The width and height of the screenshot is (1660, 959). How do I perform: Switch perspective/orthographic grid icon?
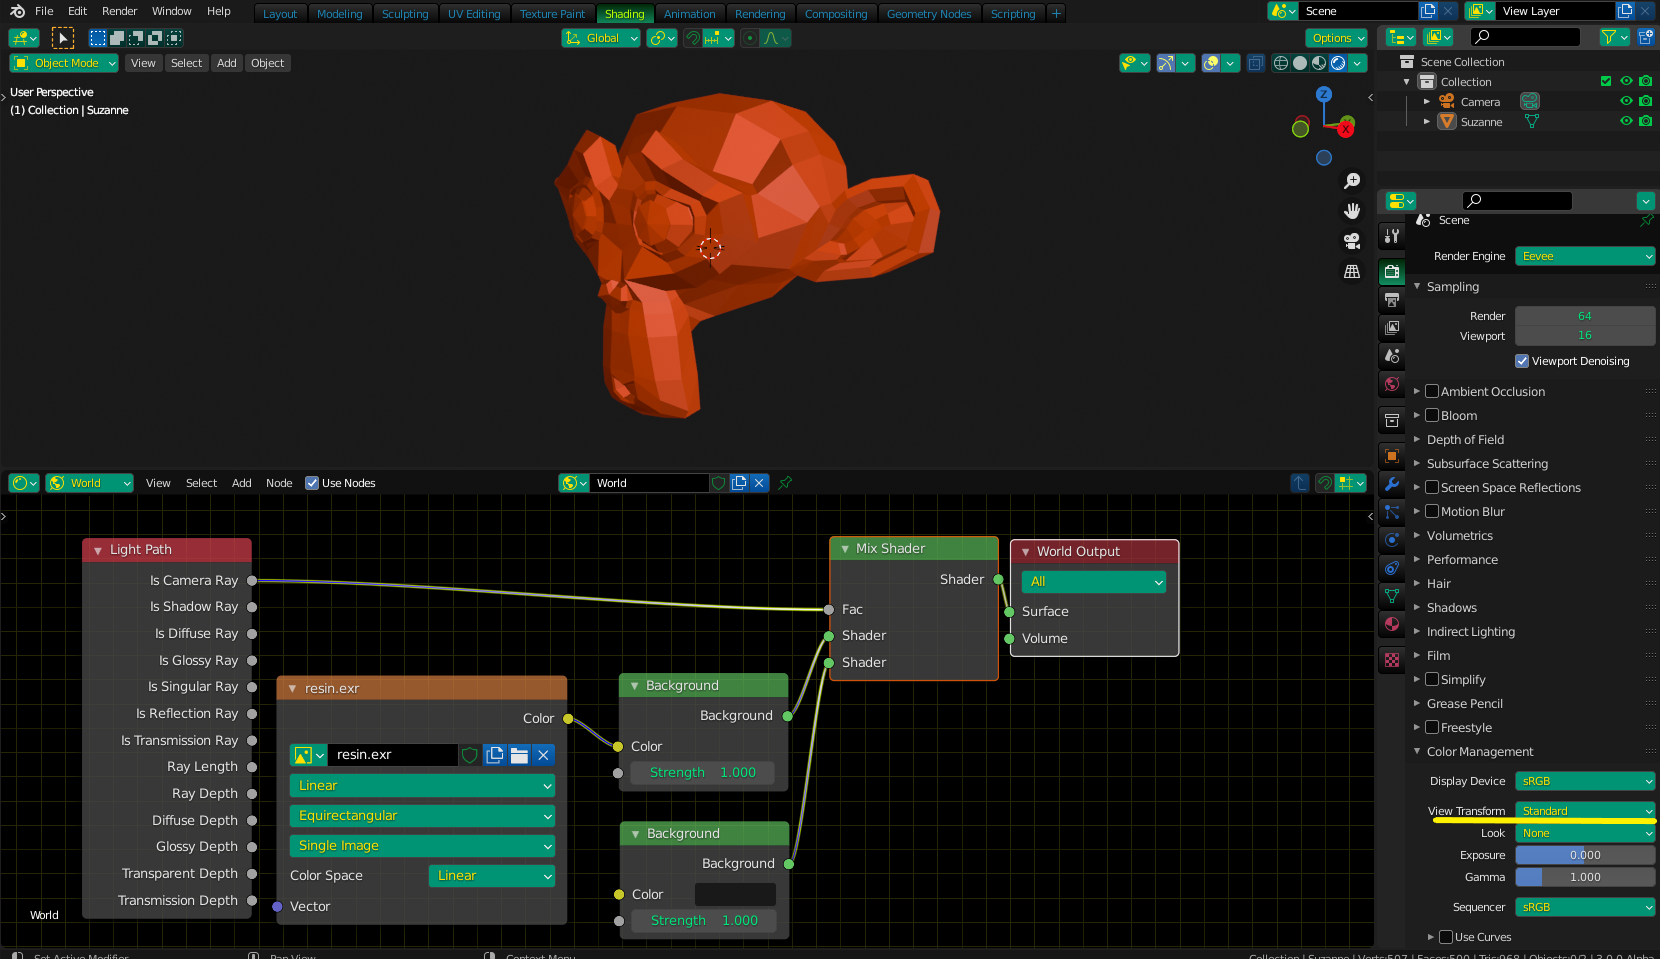[x=1352, y=271]
